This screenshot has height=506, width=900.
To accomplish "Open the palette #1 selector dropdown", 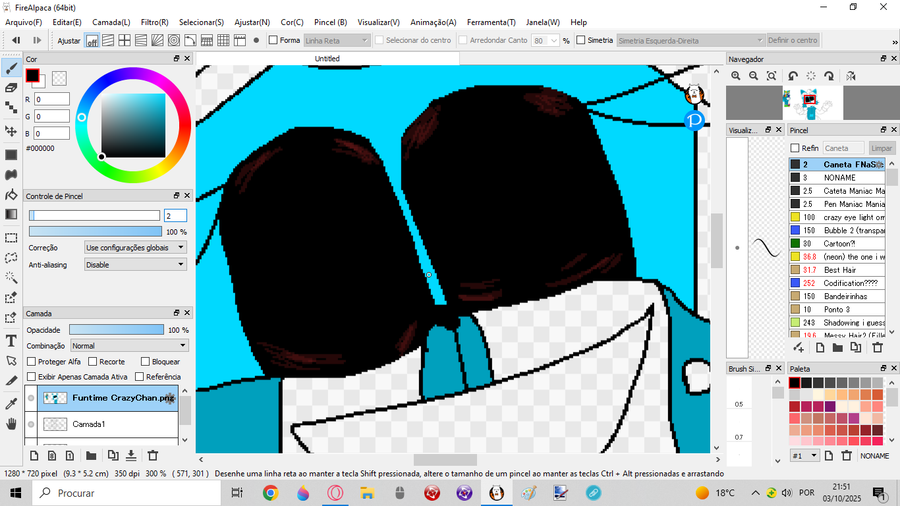I will pos(804,456).
